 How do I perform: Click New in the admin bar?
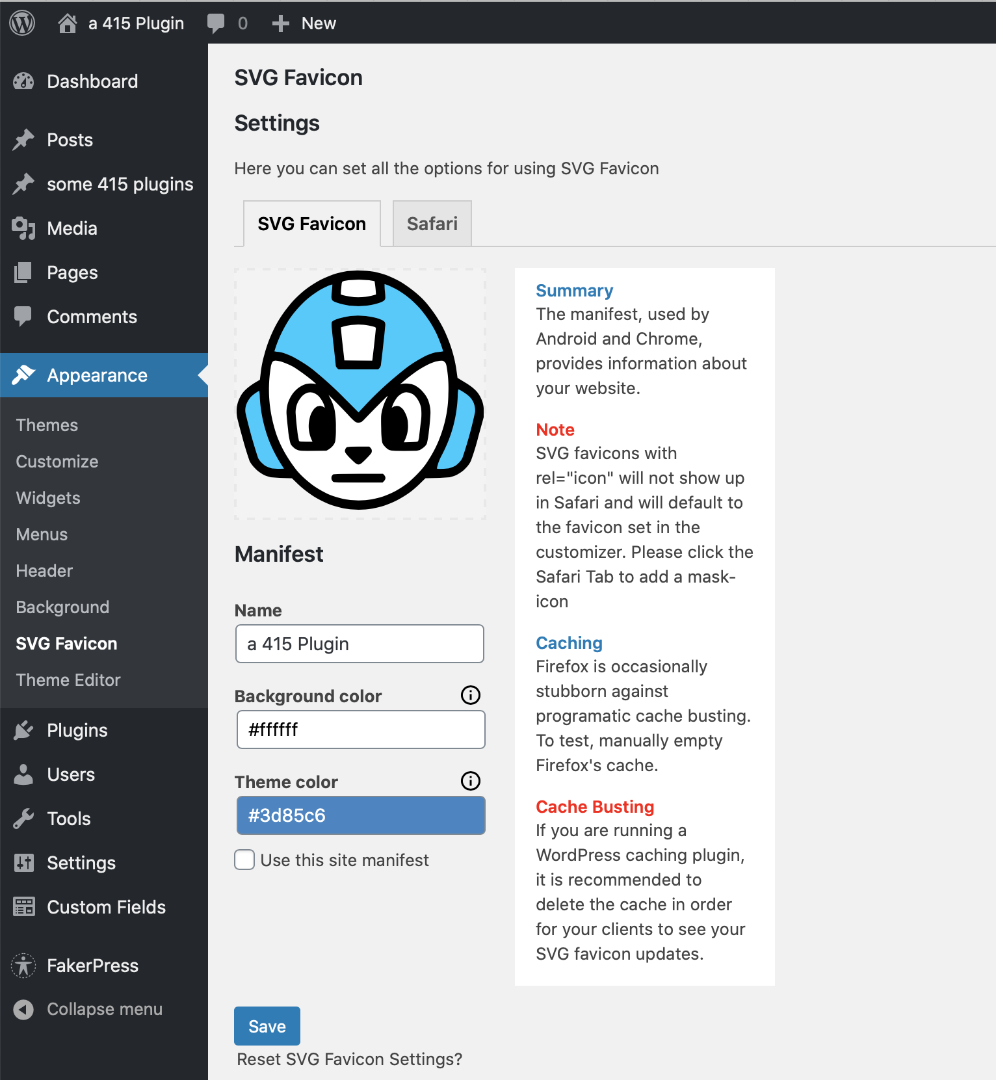coord(318,23)
